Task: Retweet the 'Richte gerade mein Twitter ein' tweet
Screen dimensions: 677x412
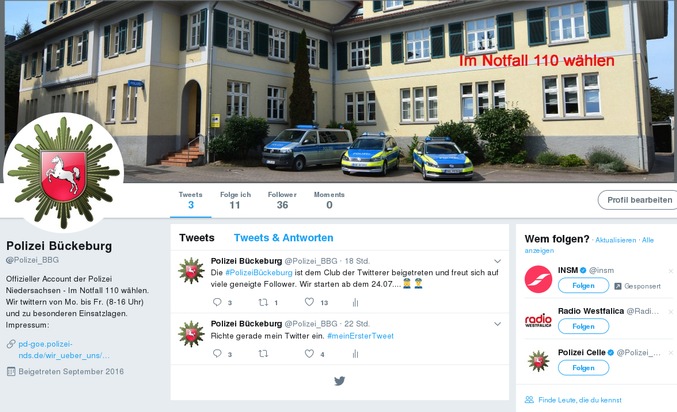Action: click(263, 354)
